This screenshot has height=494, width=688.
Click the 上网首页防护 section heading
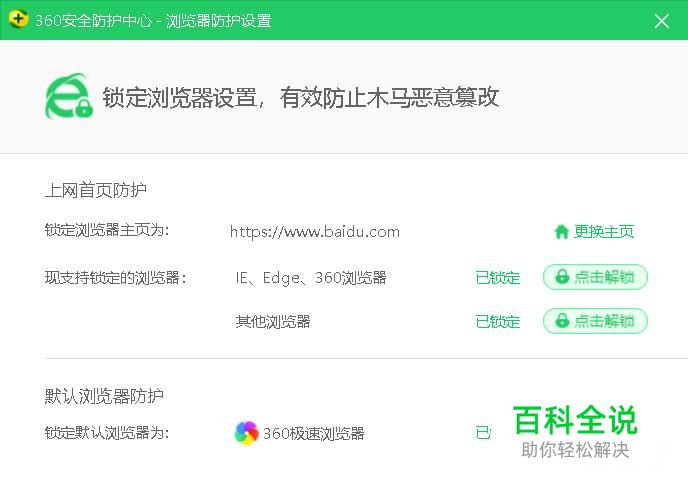click(96, 190)
